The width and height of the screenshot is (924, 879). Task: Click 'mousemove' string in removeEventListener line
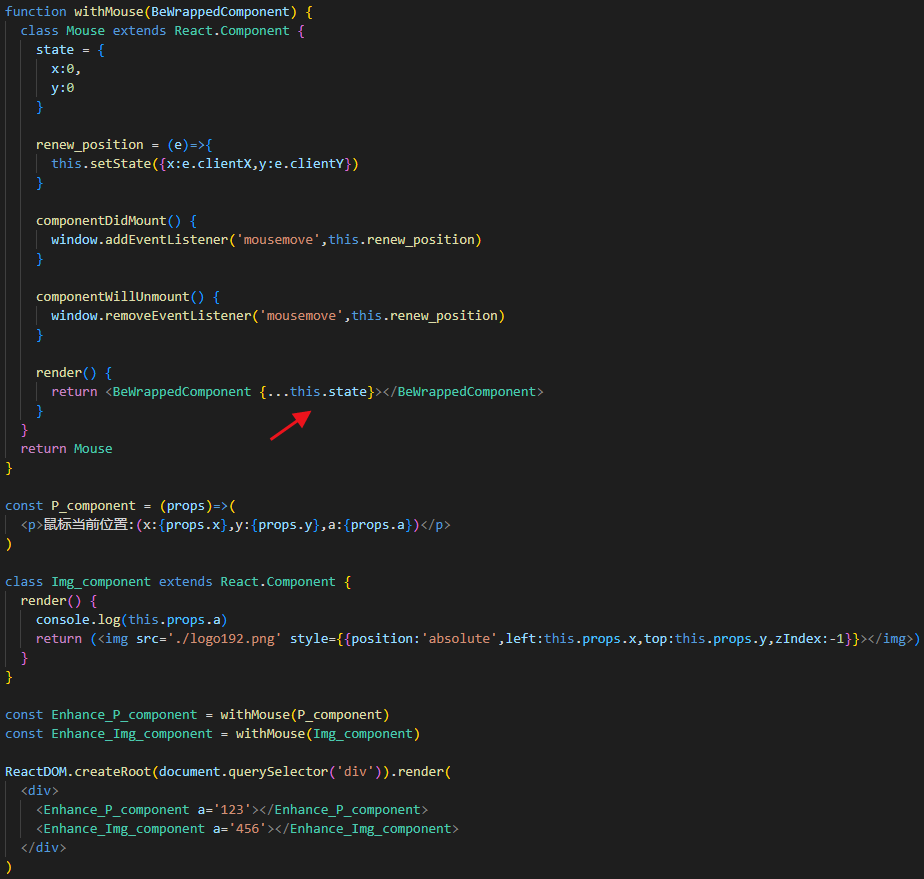pyautogui.click(x=301, y=316)
